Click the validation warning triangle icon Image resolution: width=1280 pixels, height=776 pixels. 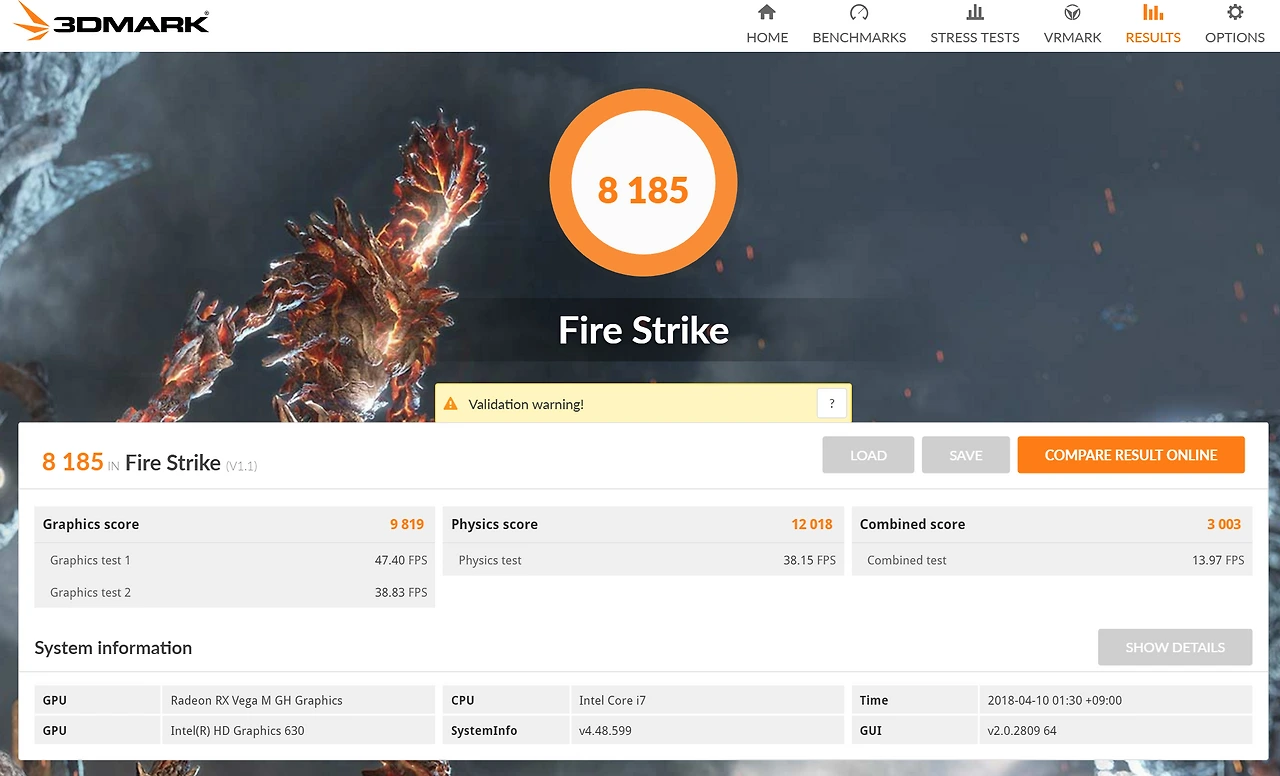[450, 404]
